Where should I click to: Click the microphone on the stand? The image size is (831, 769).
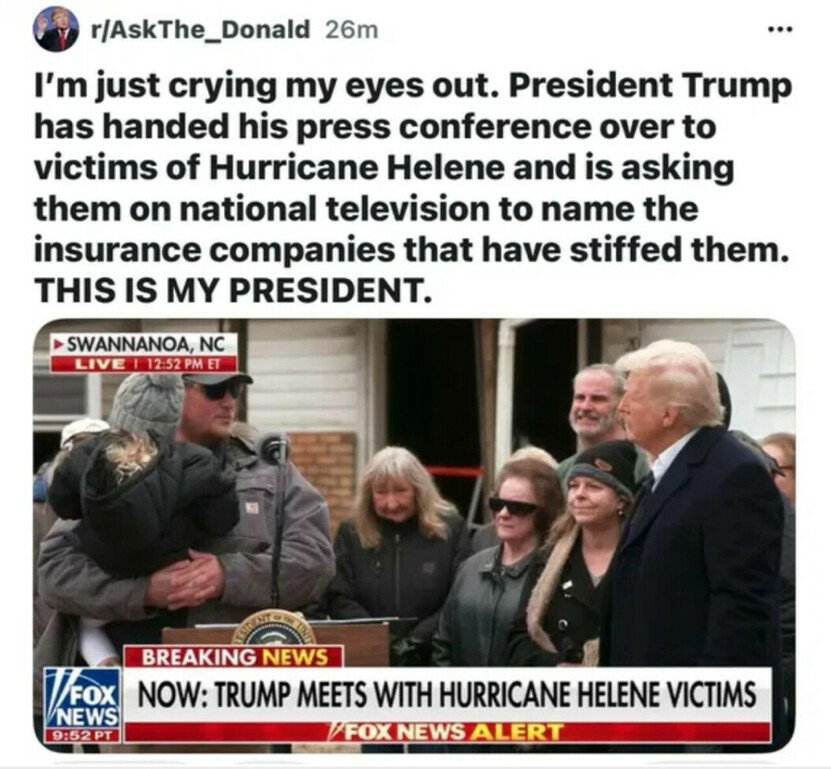pos(273,447)
